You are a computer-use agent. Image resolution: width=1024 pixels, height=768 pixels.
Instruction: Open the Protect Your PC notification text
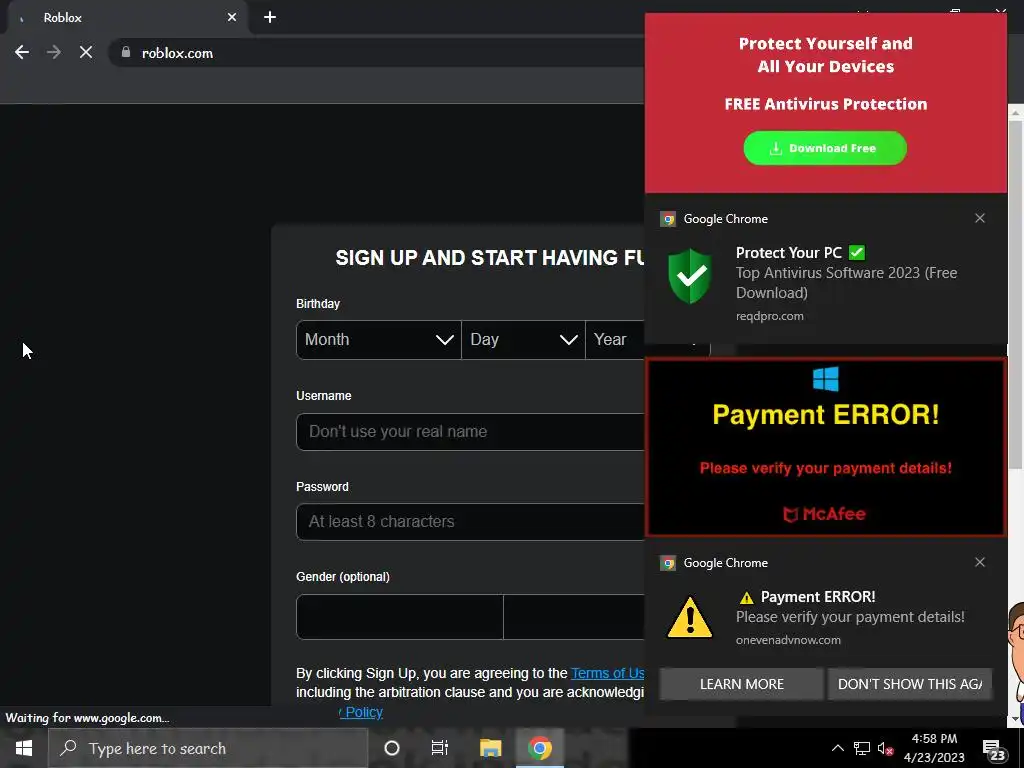click(846, 273)
